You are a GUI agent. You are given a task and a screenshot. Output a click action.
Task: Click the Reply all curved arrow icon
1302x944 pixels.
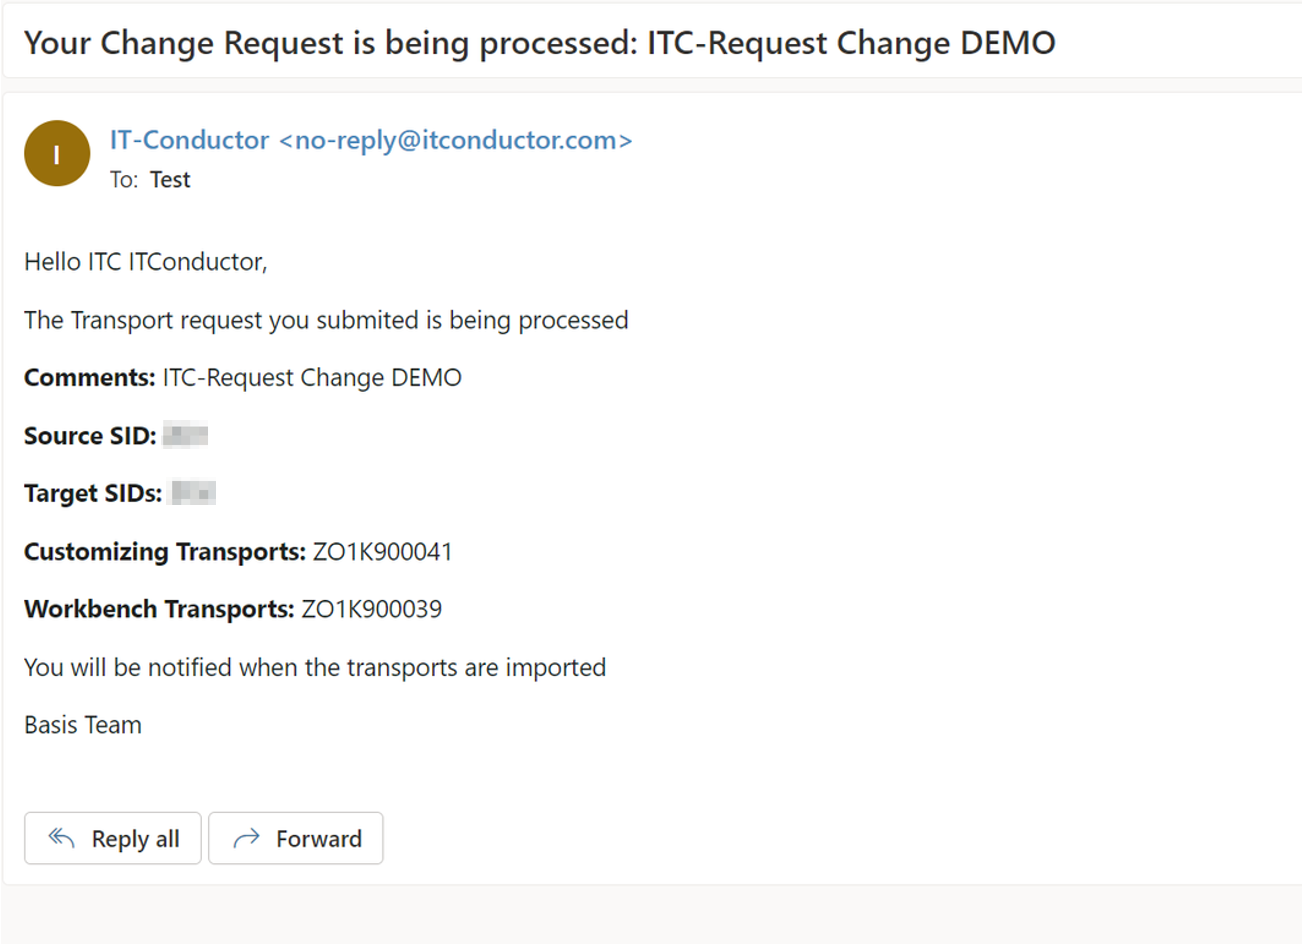point(60,838)
